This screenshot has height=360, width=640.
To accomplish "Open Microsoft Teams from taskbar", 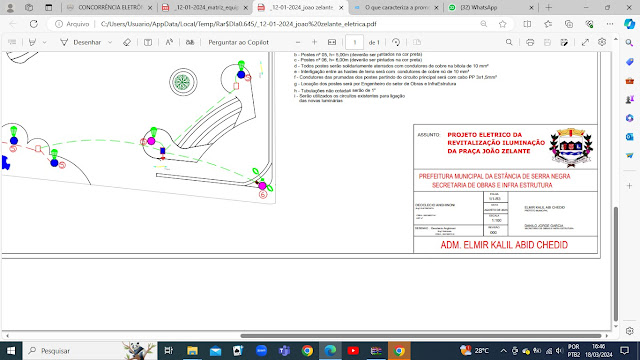I will pyautogui.click(x=284, y=351).
